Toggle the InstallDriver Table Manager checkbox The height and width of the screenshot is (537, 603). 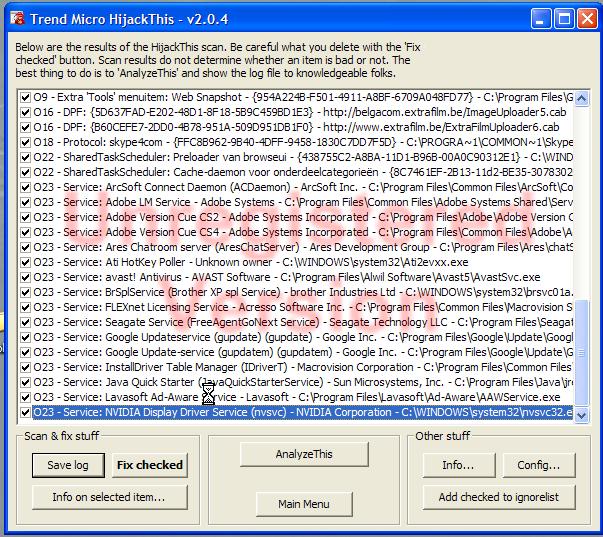coord(25,367)
